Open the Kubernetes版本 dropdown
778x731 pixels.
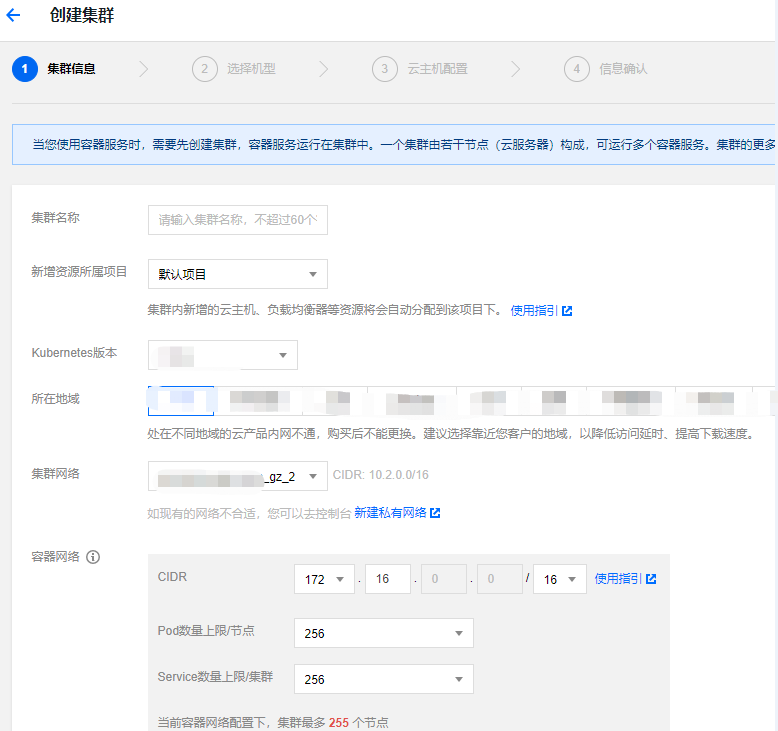(223, 355)
